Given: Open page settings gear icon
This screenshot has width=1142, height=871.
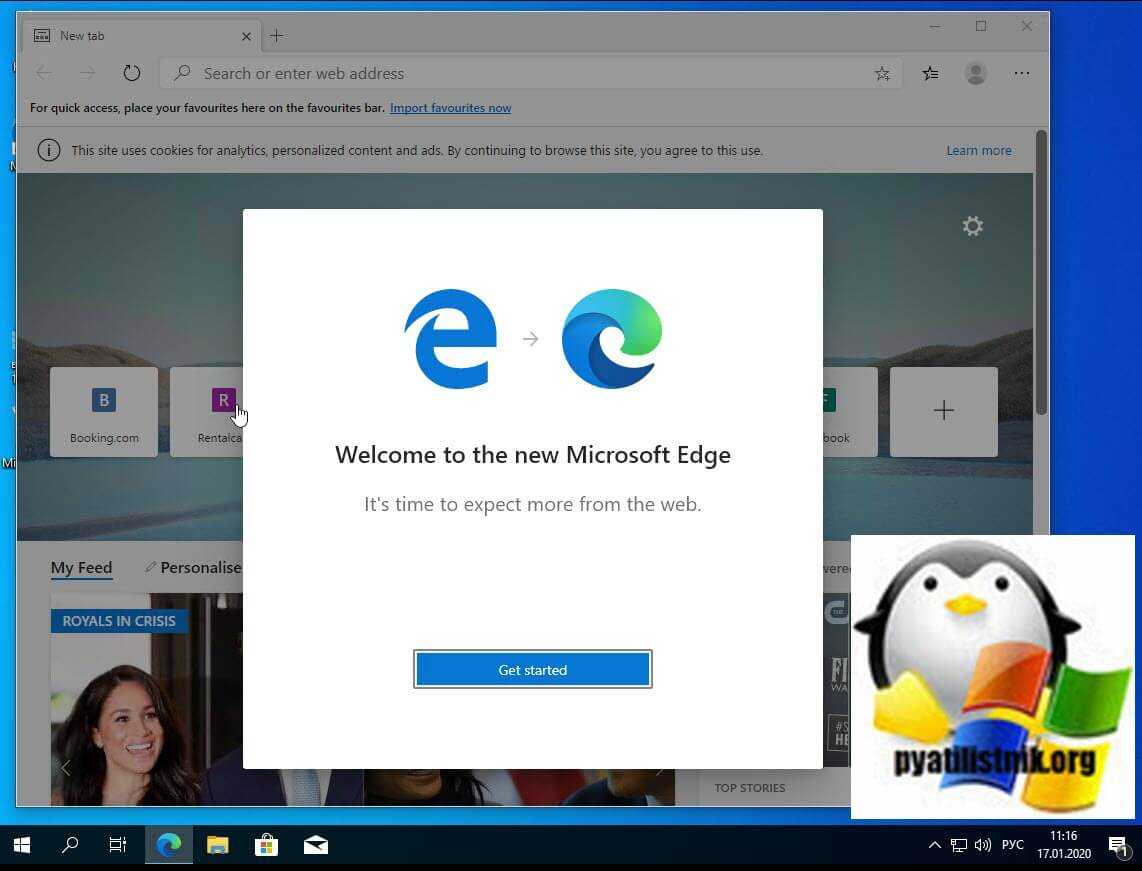Looking at the screenshot, I should [x=972, y=227].
